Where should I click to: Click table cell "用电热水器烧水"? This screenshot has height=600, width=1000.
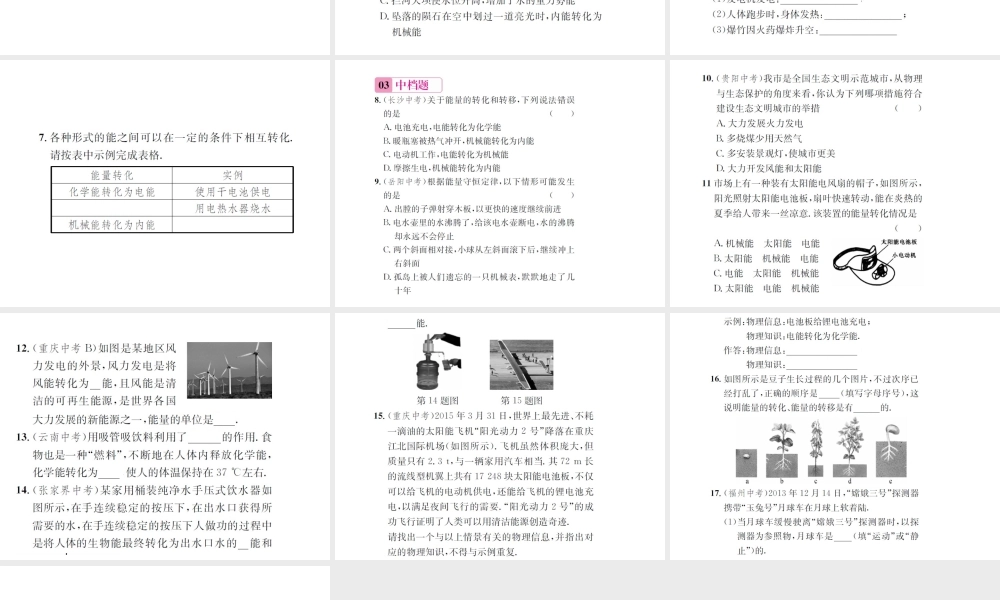coord(233,208)
